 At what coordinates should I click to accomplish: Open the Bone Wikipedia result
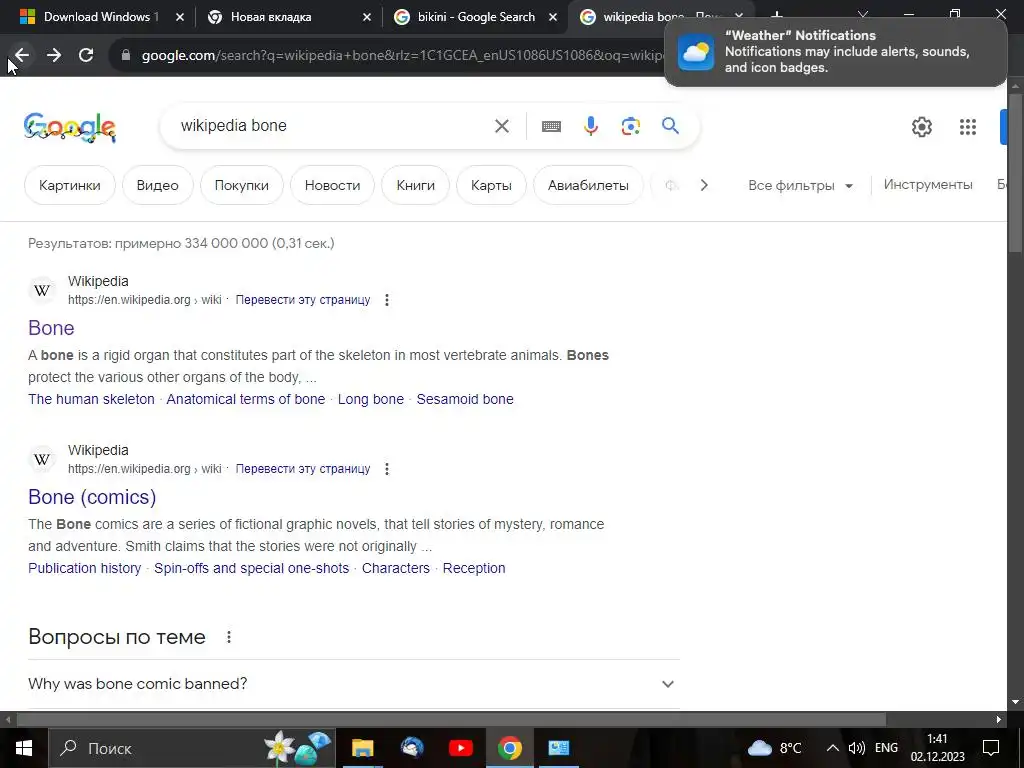tap(51, 328)
